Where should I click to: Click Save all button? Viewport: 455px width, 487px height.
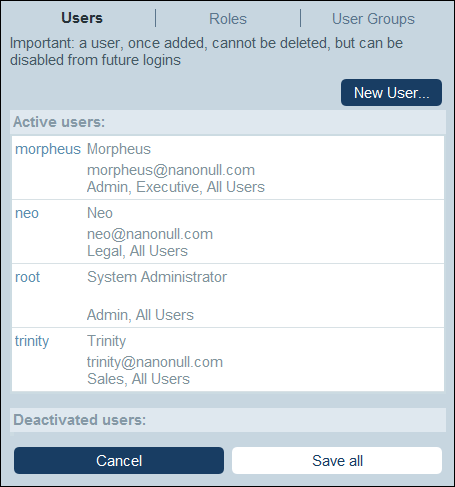point(337,461)
